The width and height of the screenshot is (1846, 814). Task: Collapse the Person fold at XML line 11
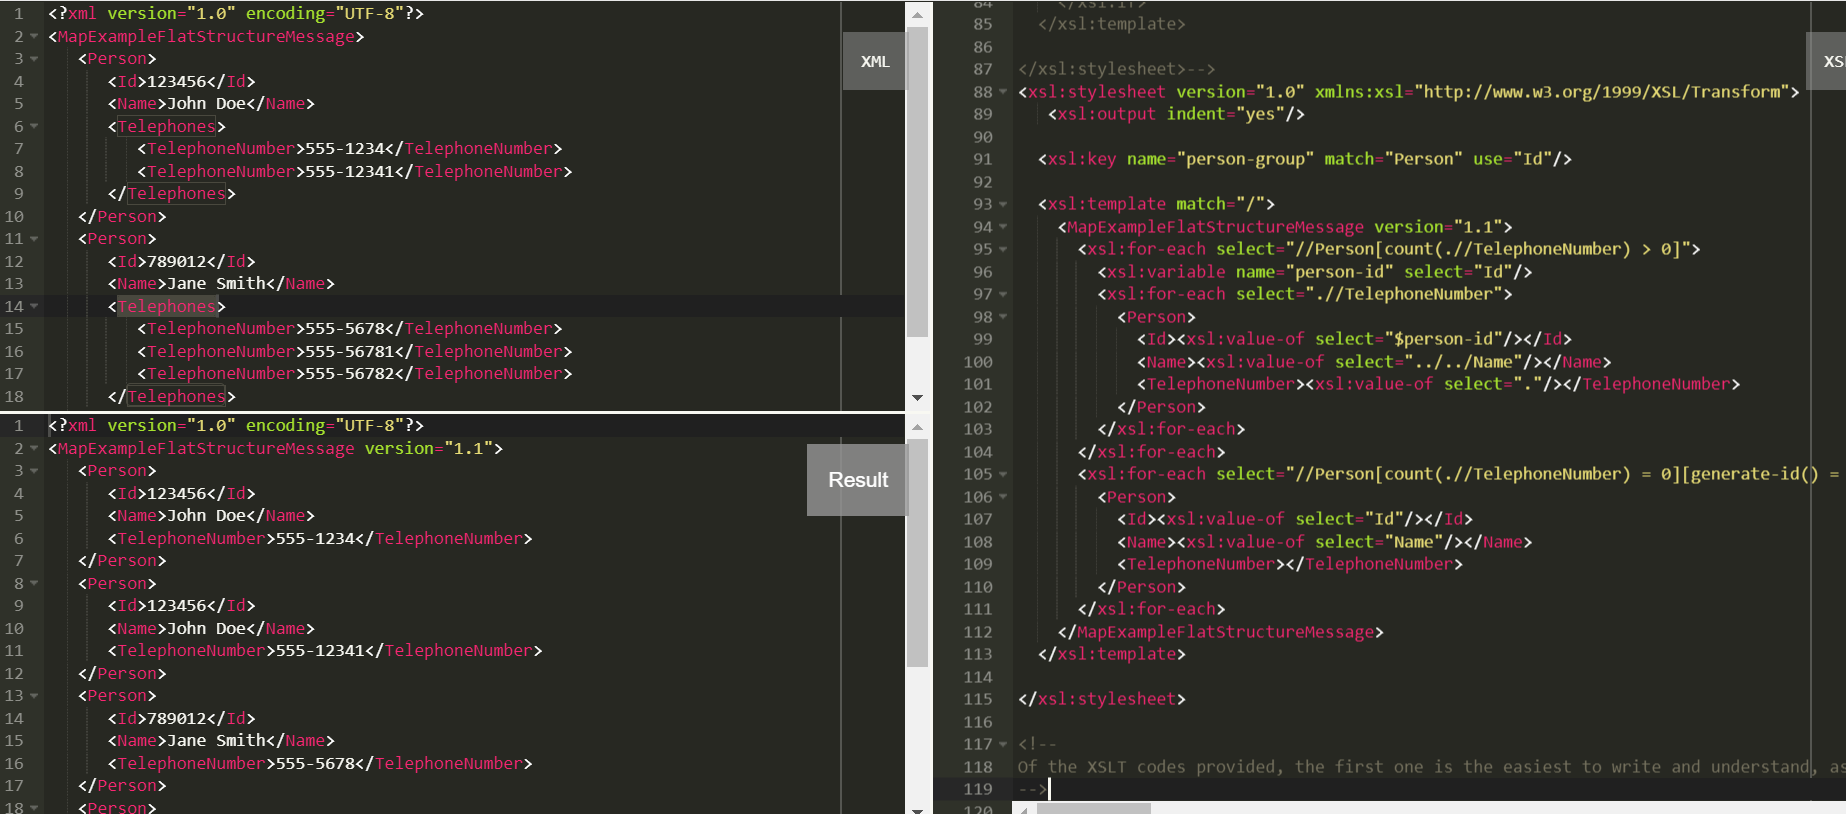(34, 239)
